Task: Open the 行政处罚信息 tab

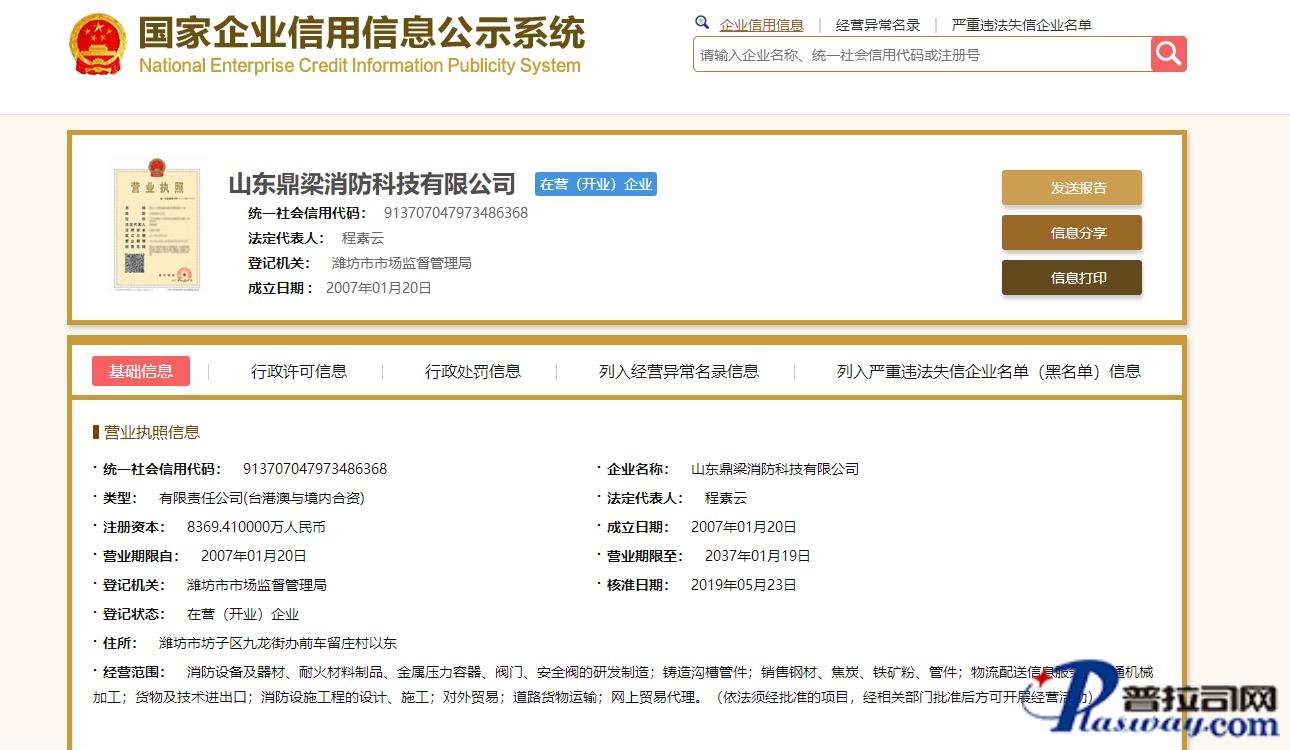Action: [x=473, y=371]
